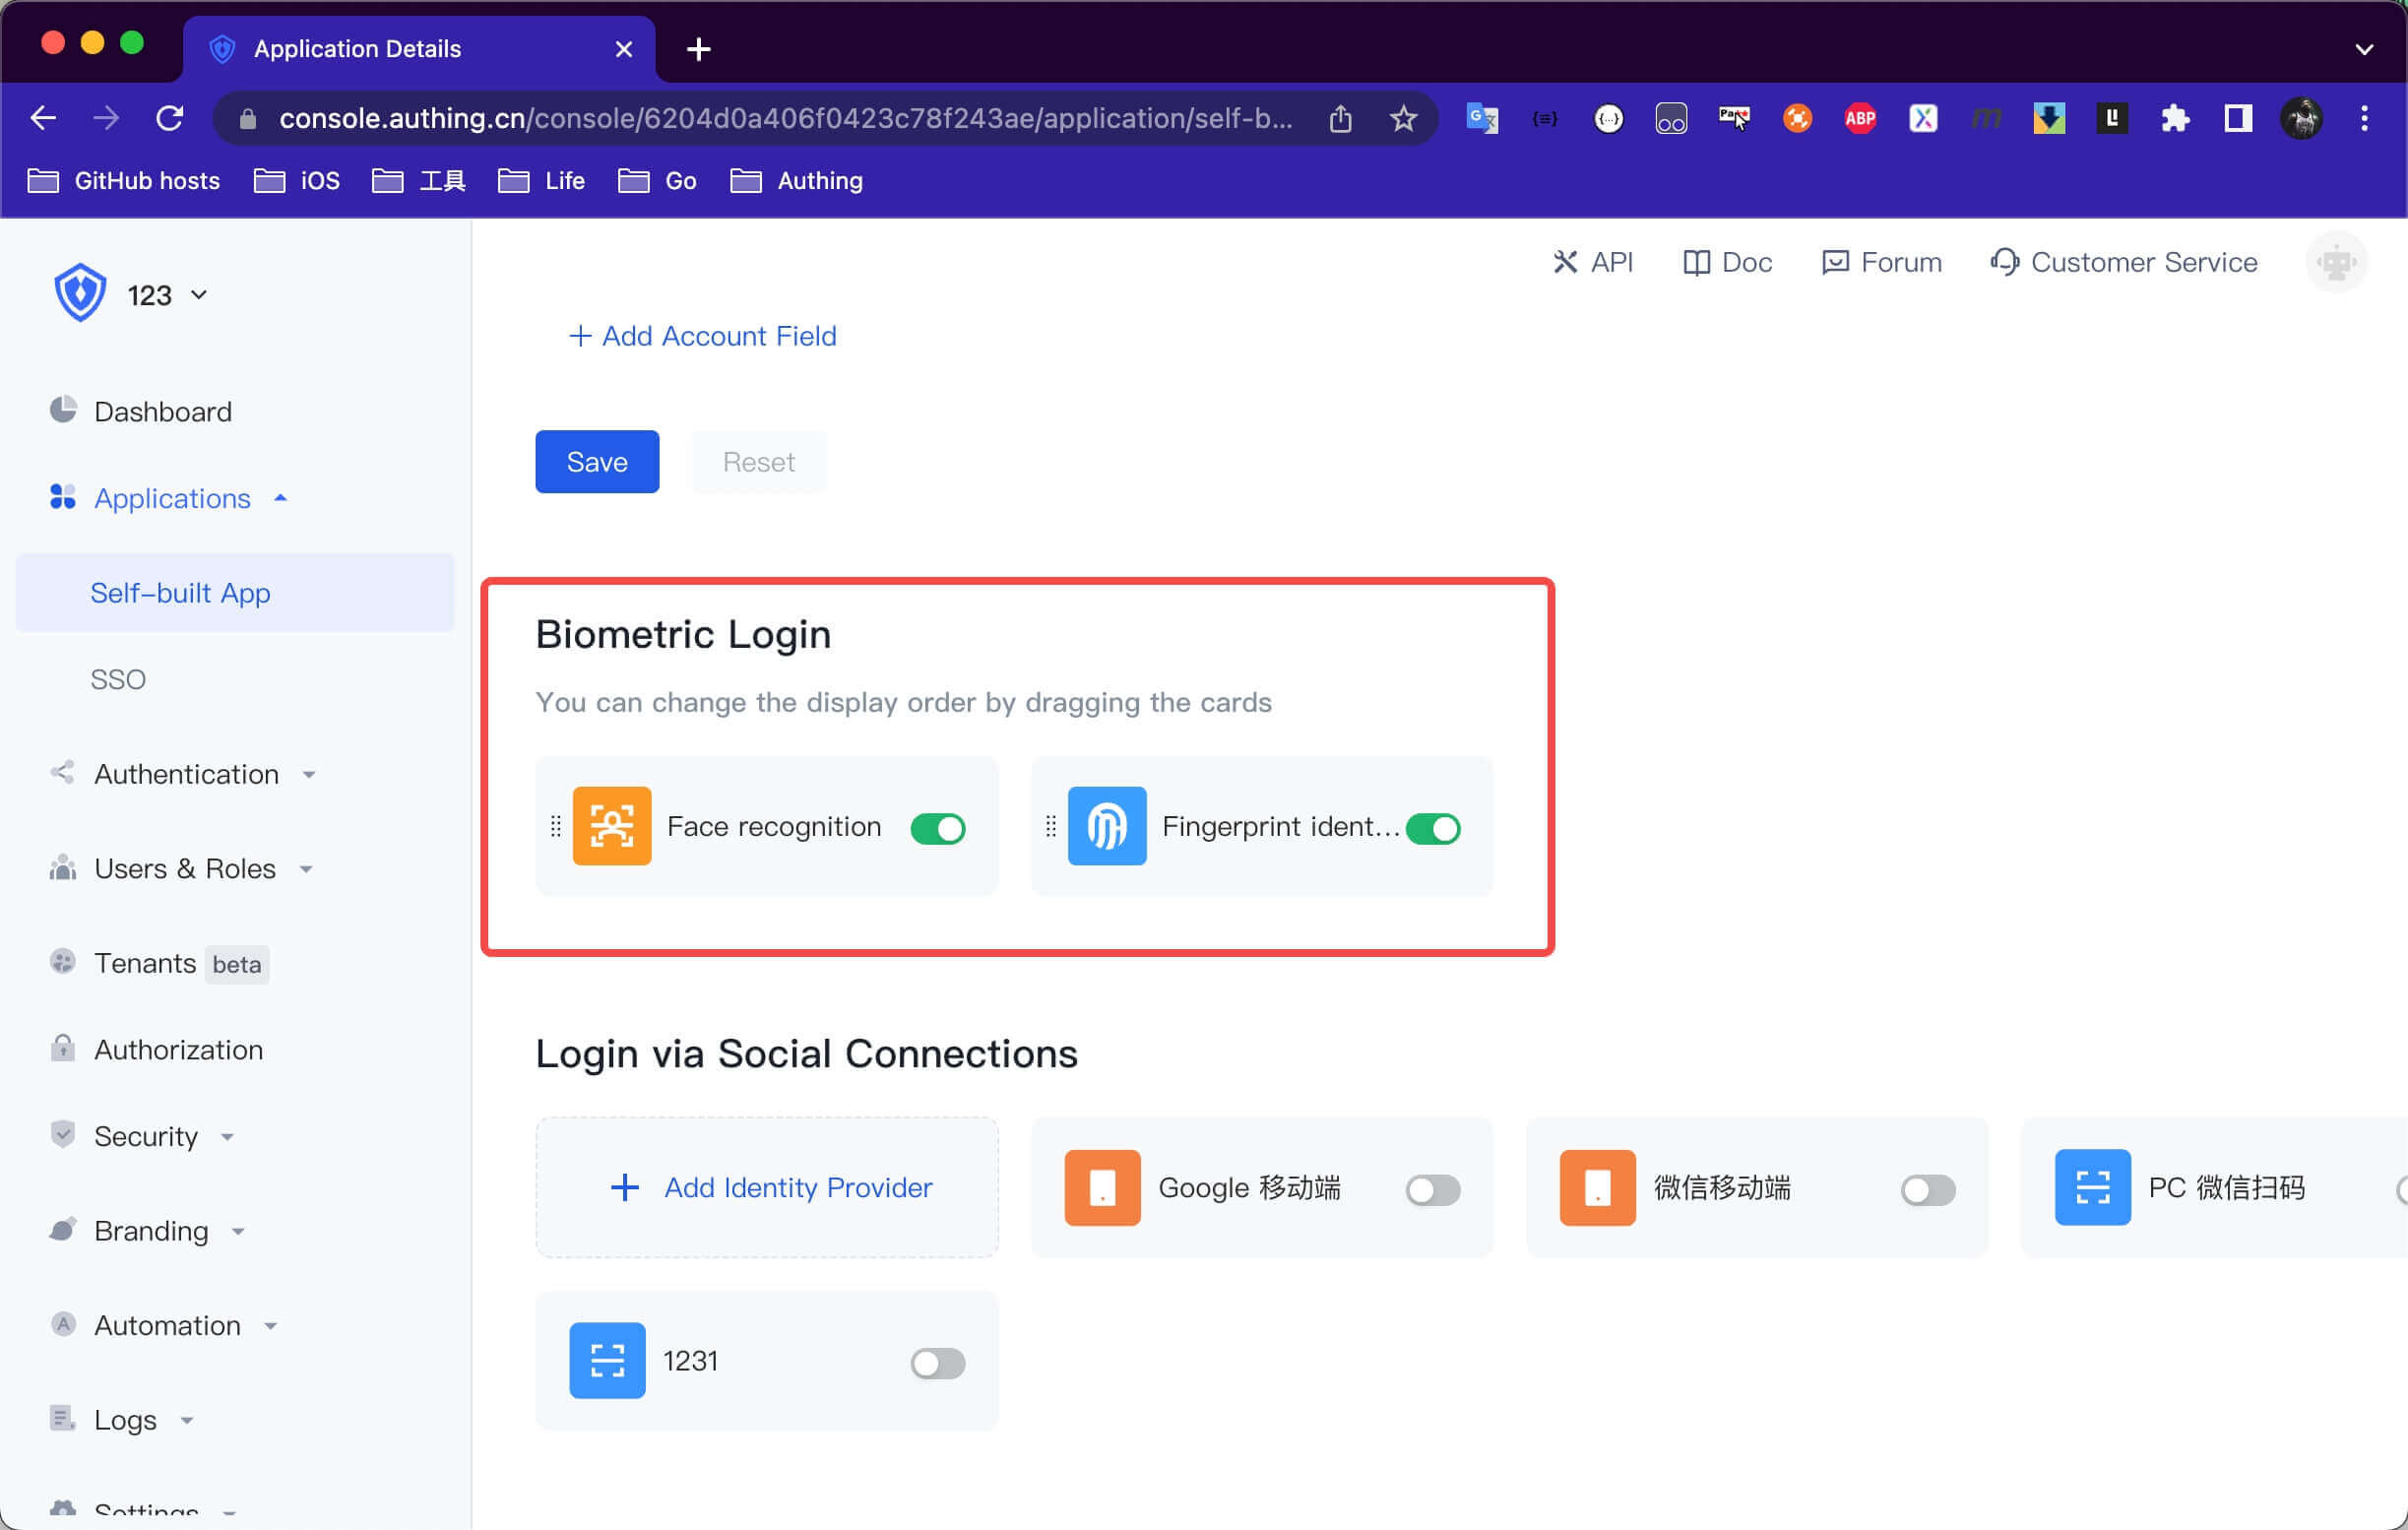Select SSO in the sidebar

[x=118, y=679]
